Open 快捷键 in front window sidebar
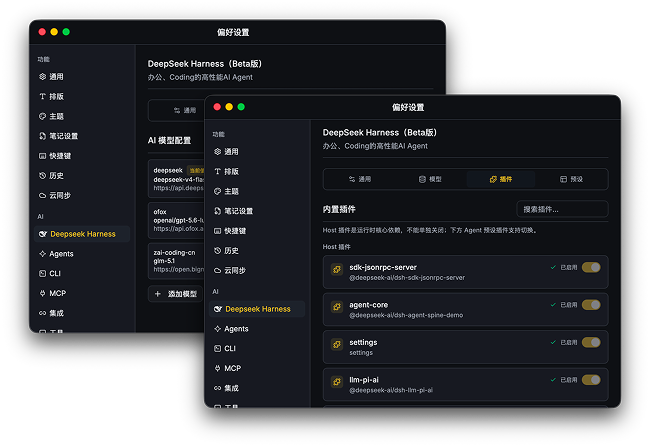This screenshot has height=447, width=650. [230, 231]
